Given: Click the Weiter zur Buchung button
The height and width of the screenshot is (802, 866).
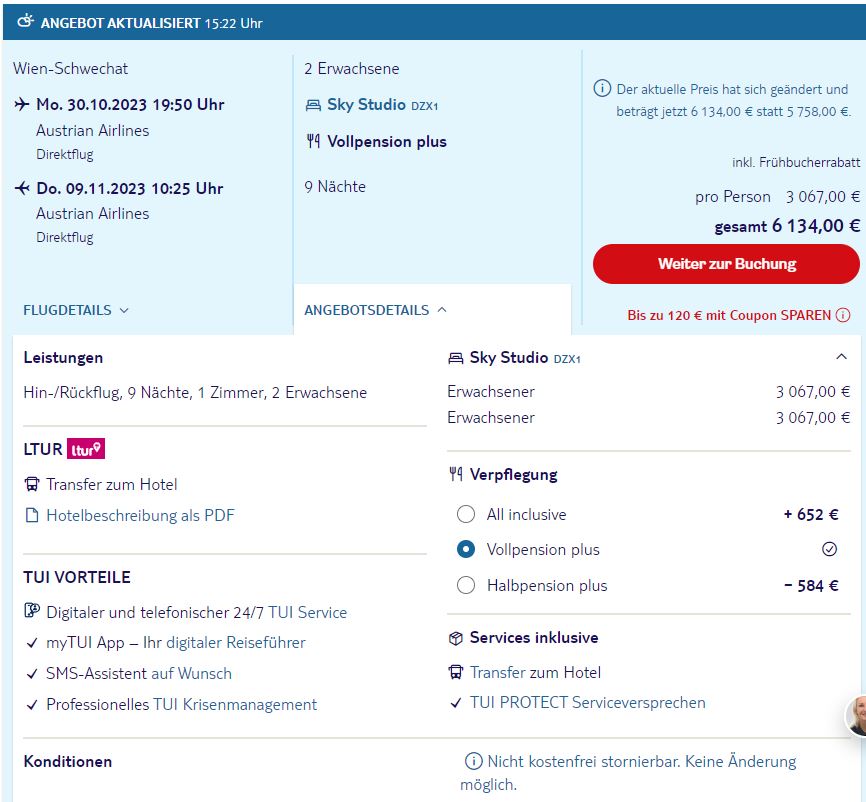Looking at the screenshot, I should 726,264.
